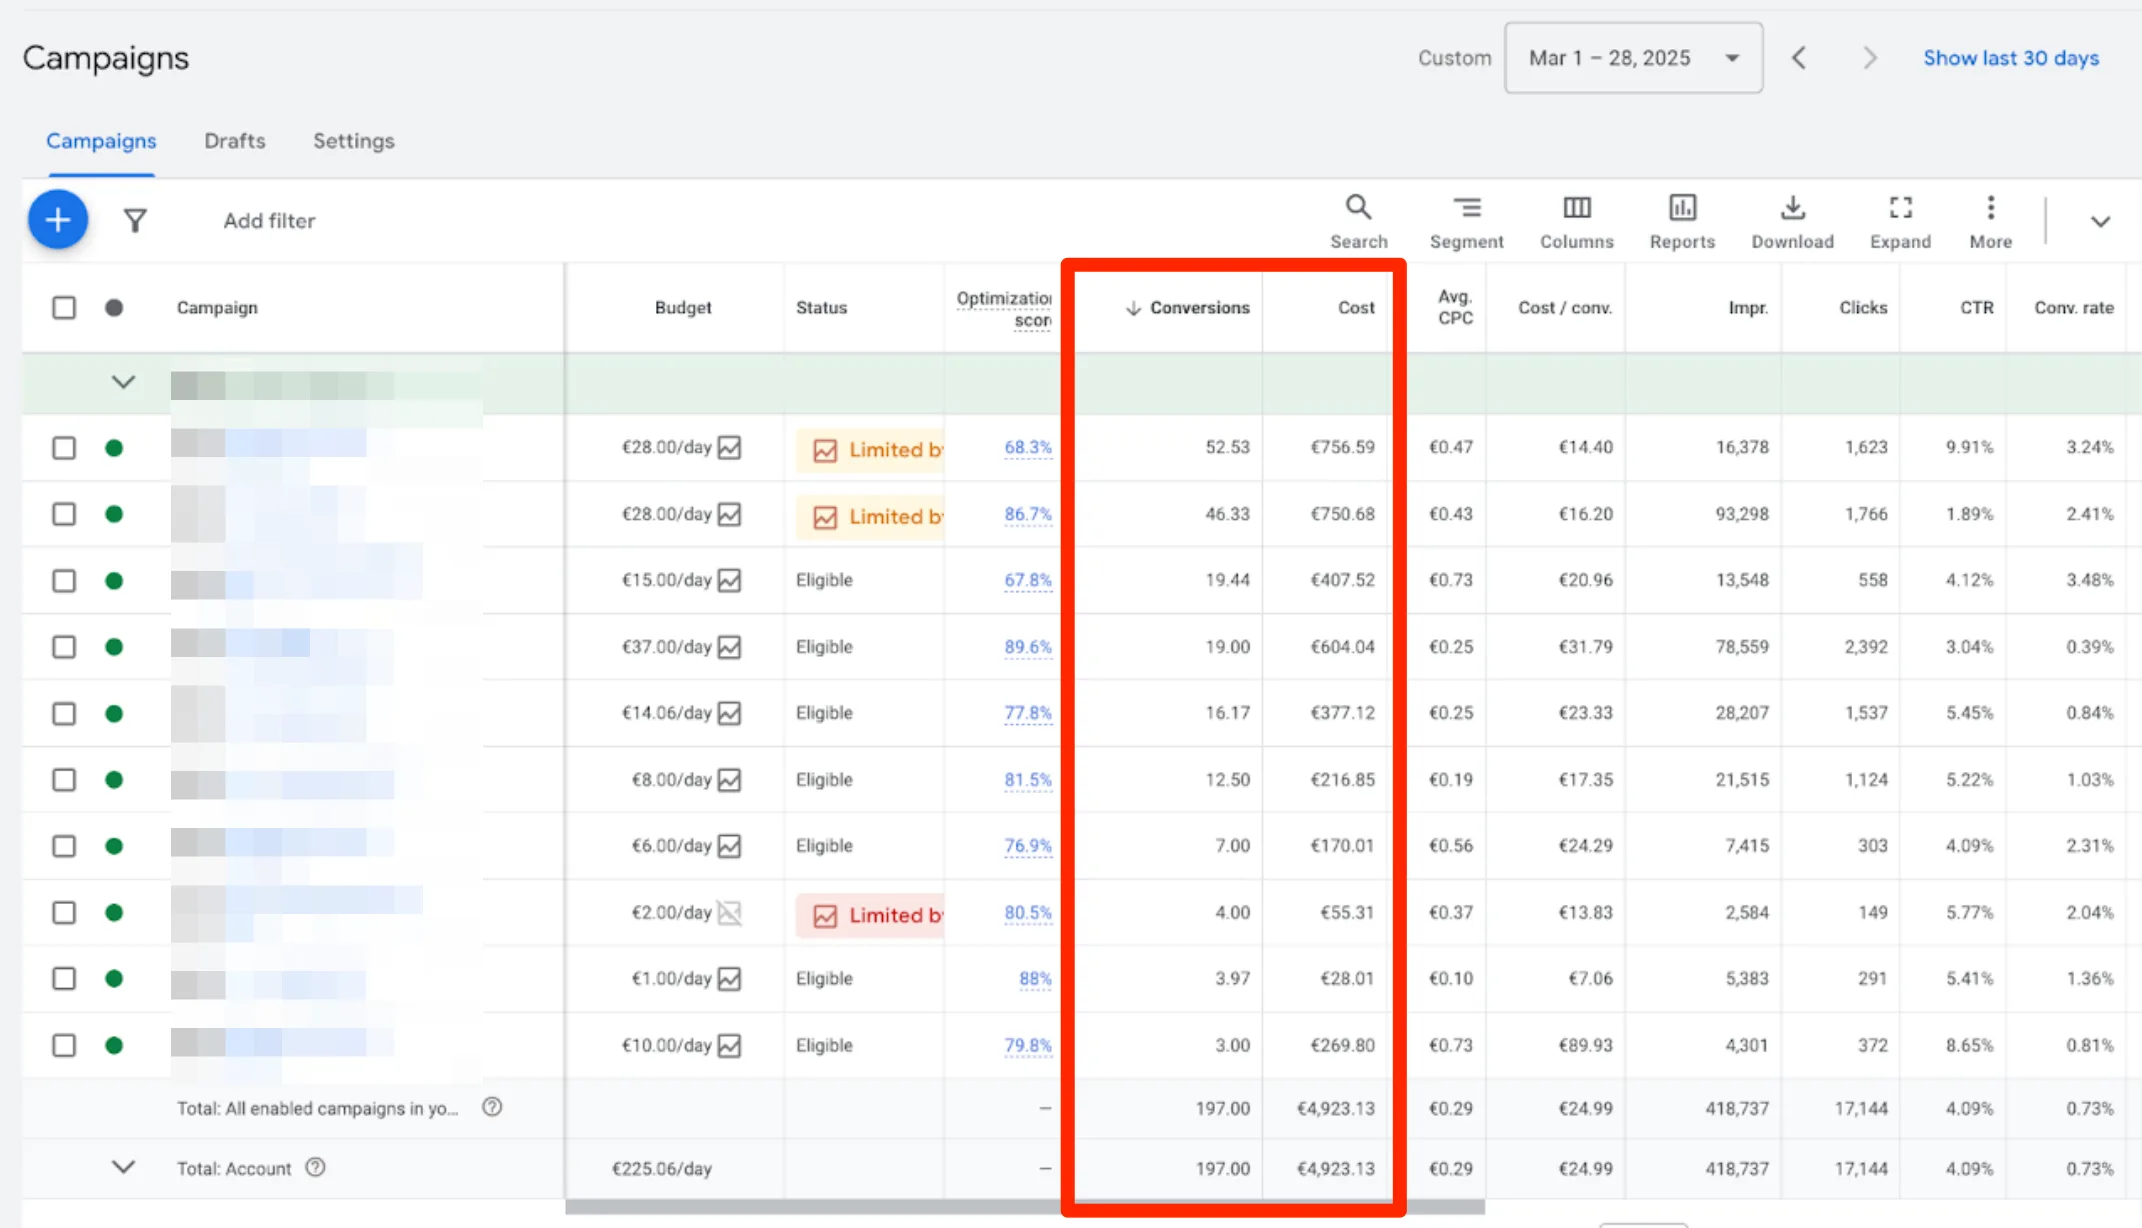The height and width of the screenshot is (1228, 2142).
Task: Switch to the Settings tab
Action: (x=354, y=141)
